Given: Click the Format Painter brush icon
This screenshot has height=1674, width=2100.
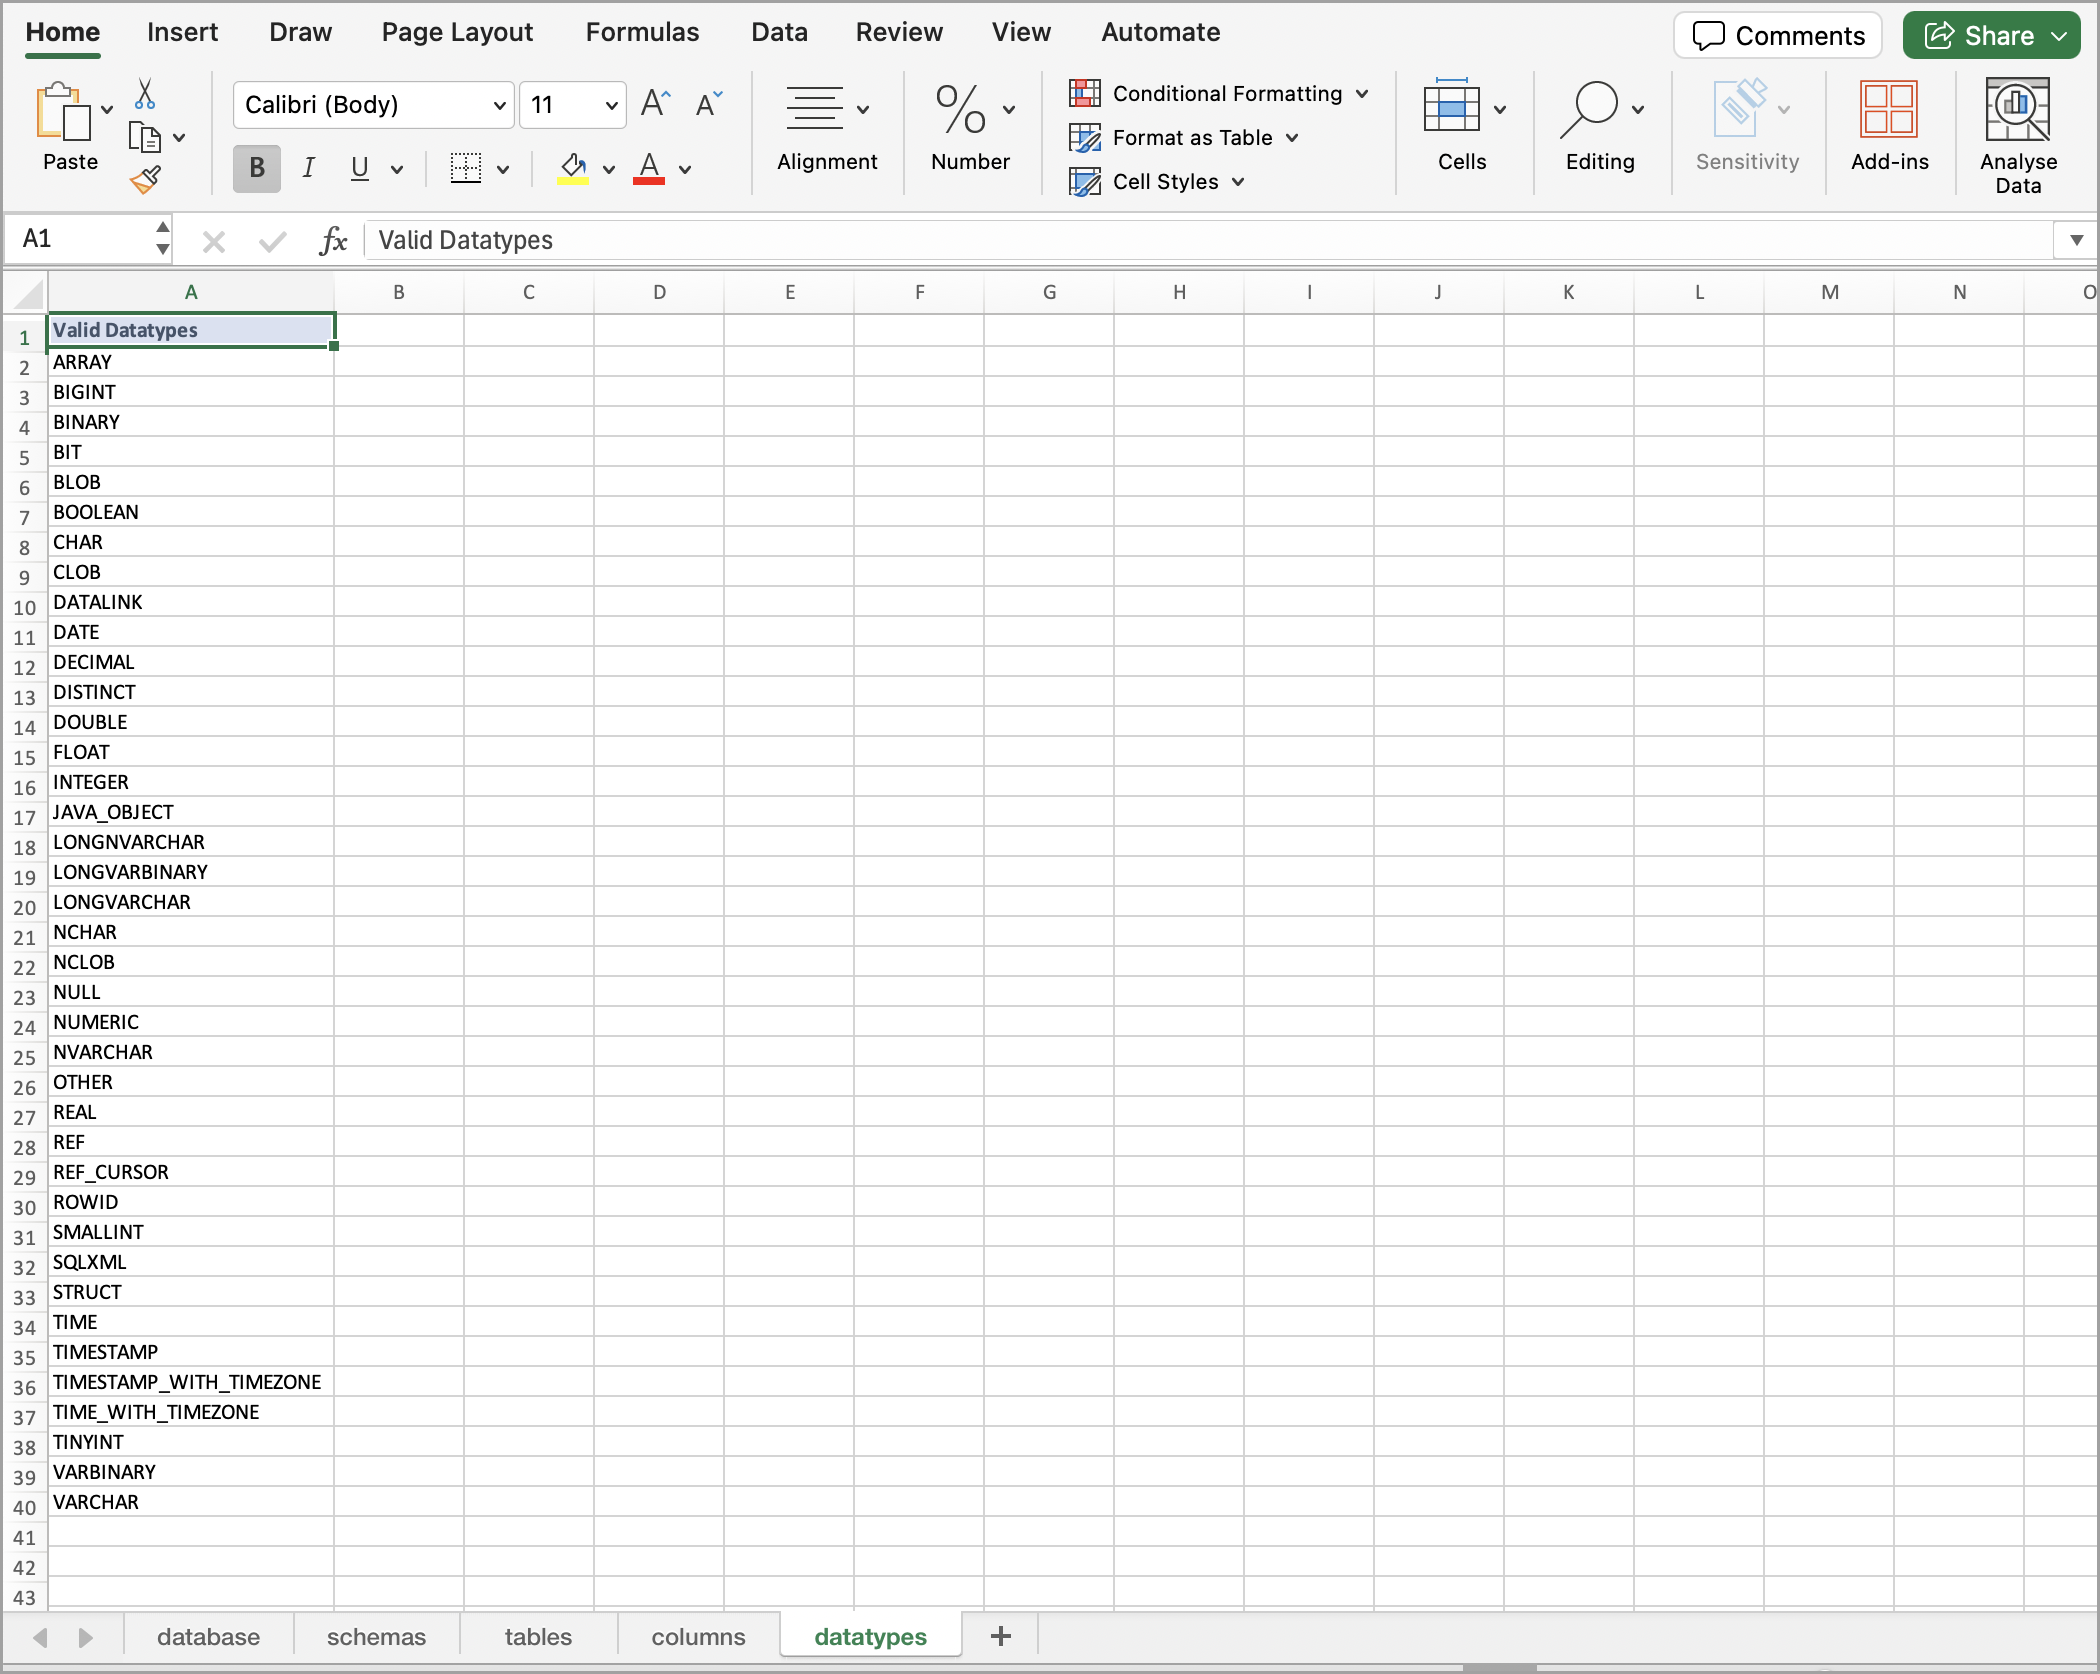Looking at the screenshot, I should pyautogui.click(x=145, y=180).
